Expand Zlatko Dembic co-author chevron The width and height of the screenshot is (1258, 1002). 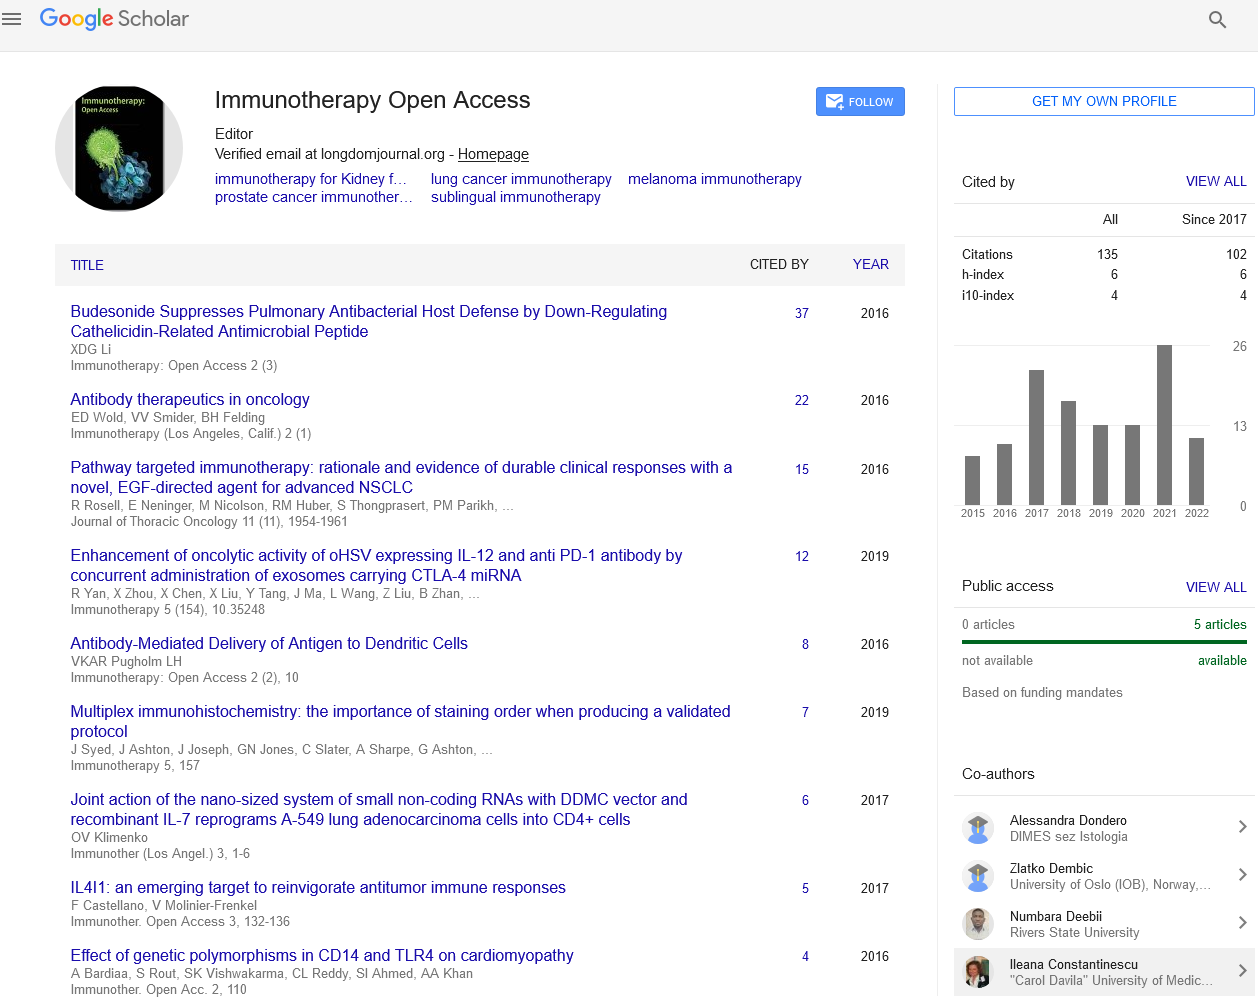[1242, 875]
